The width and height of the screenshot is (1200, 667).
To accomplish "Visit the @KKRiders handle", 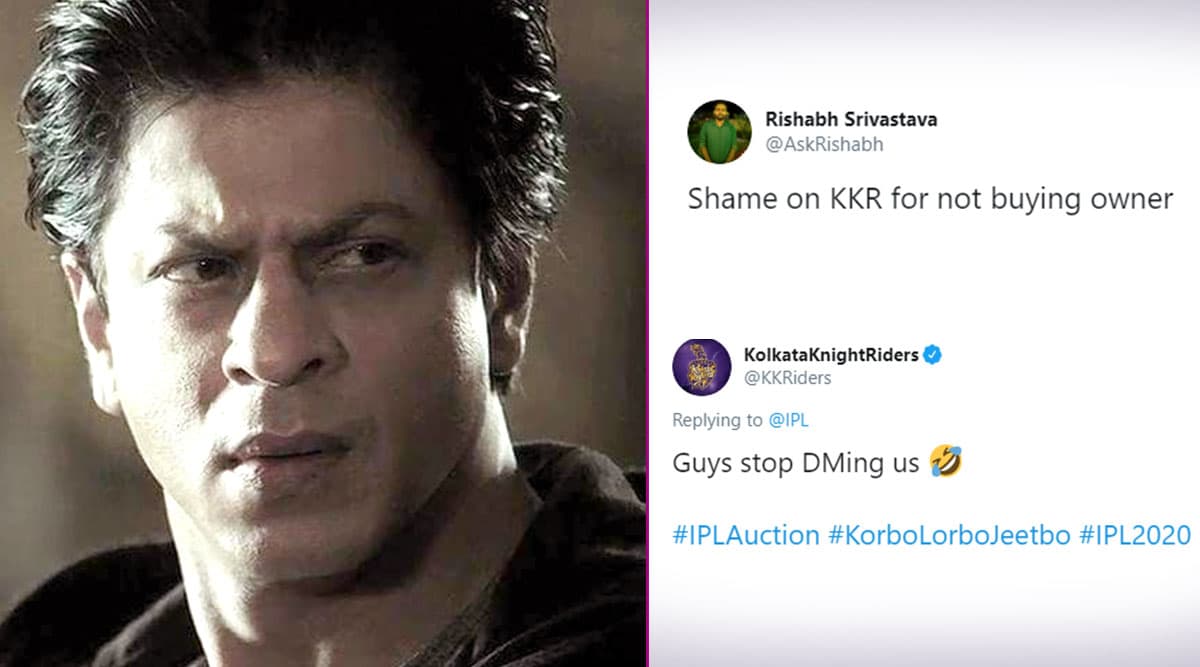I will (x=788, y=378).
